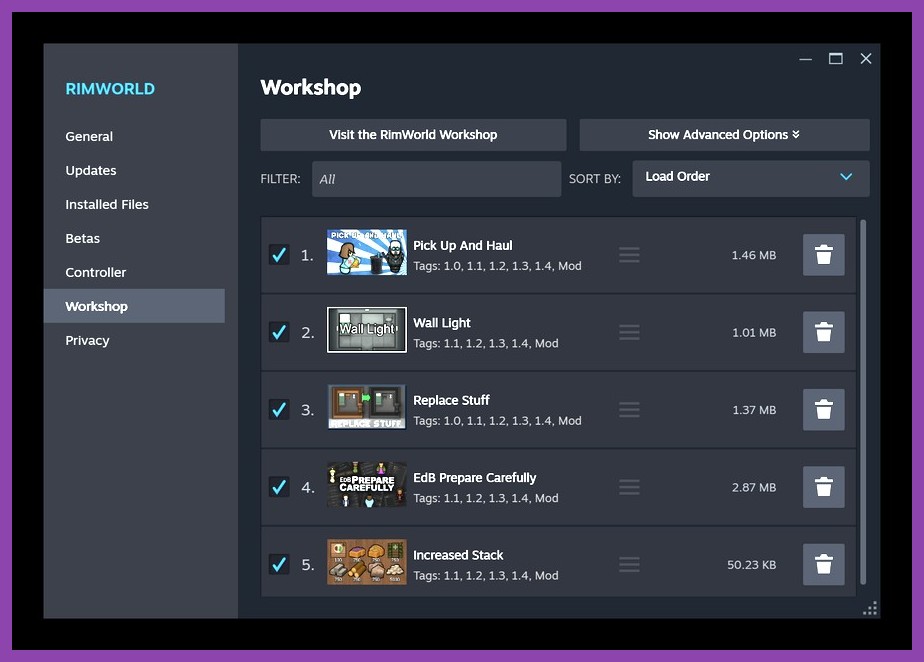
Task: Click the Wall Light mod name
Action: point(442,323)
